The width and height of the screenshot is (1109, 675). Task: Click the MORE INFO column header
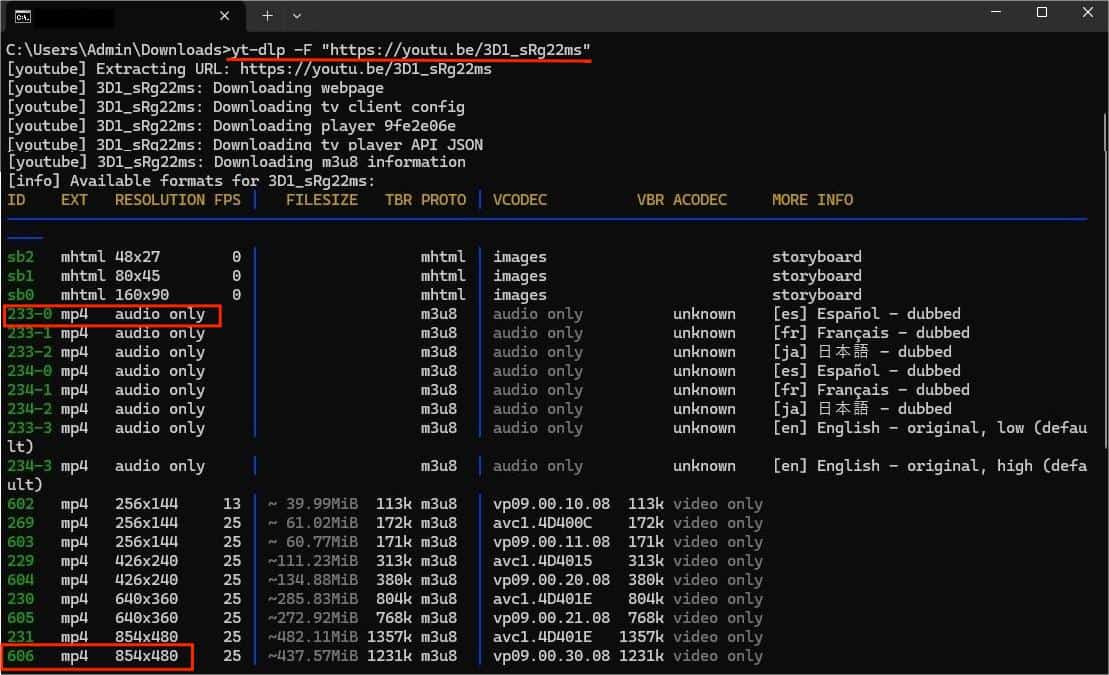812,200
